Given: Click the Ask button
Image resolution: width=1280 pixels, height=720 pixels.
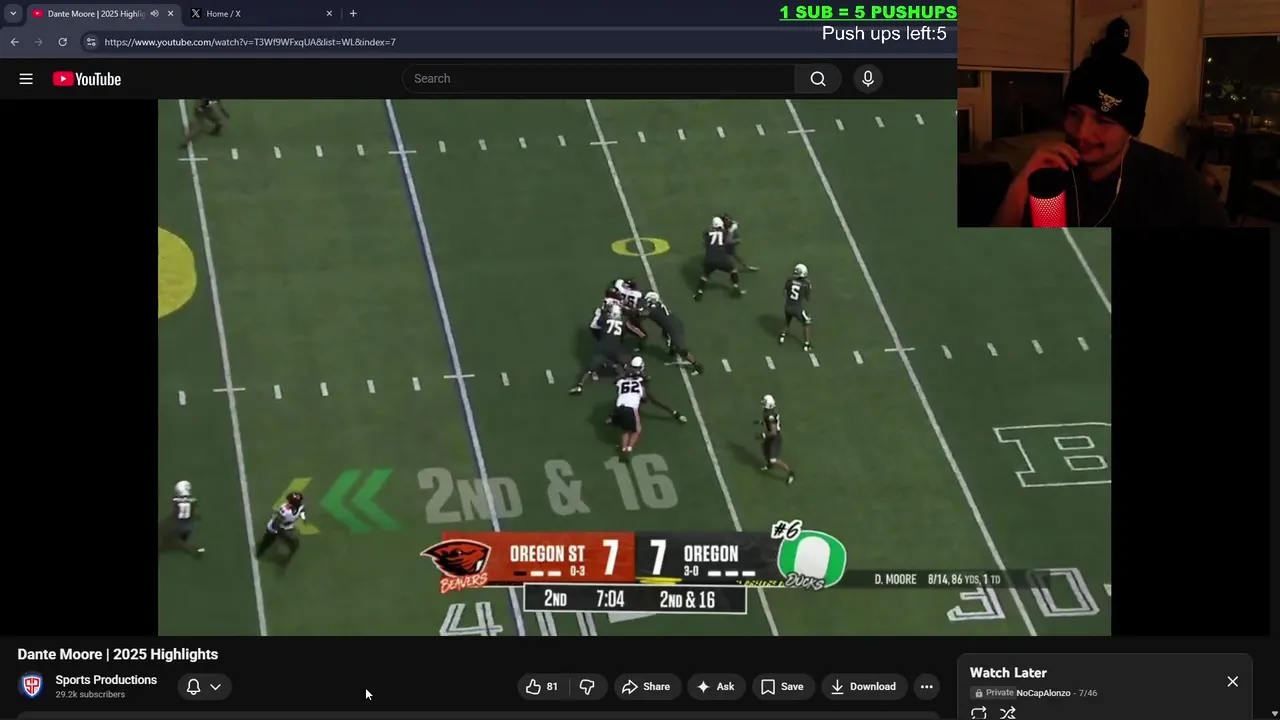Looking at the screenshot, I should pos(716,686).
